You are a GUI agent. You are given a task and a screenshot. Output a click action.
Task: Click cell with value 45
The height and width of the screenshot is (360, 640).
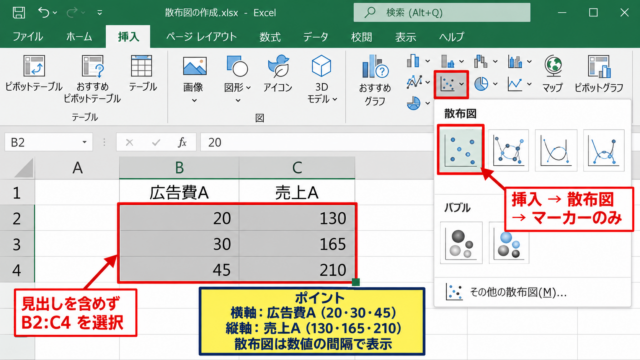179,269
